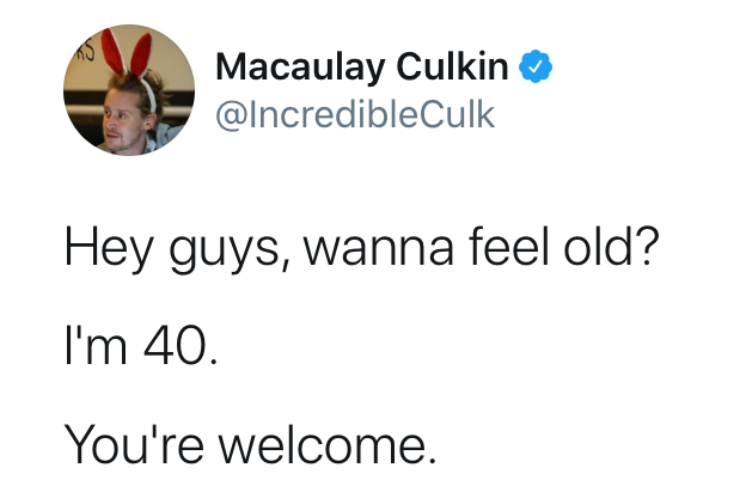The image size is (750, 500).
Task: Click the word "Macaulay" in the name
Action: (x=298, y=69)
